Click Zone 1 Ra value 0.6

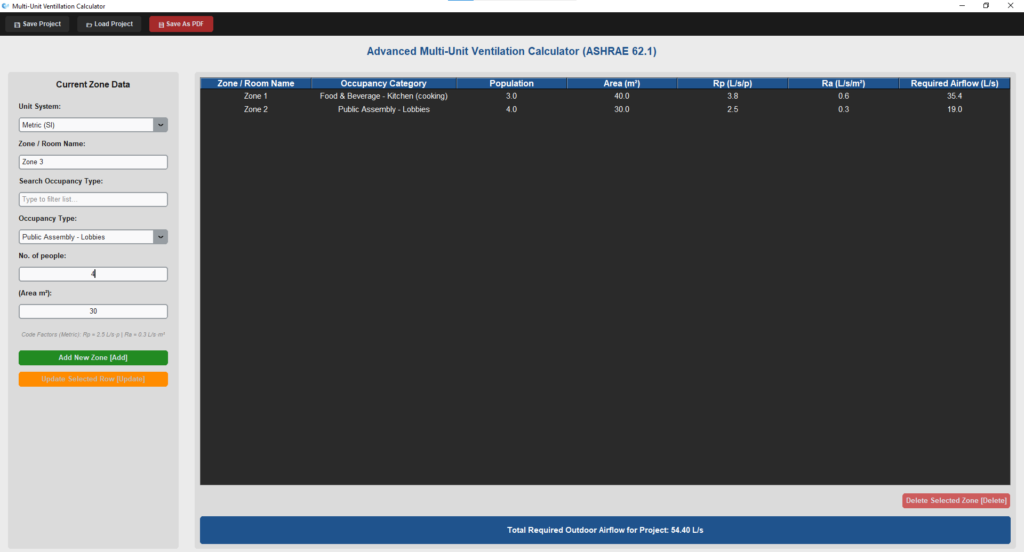(844, 96)
